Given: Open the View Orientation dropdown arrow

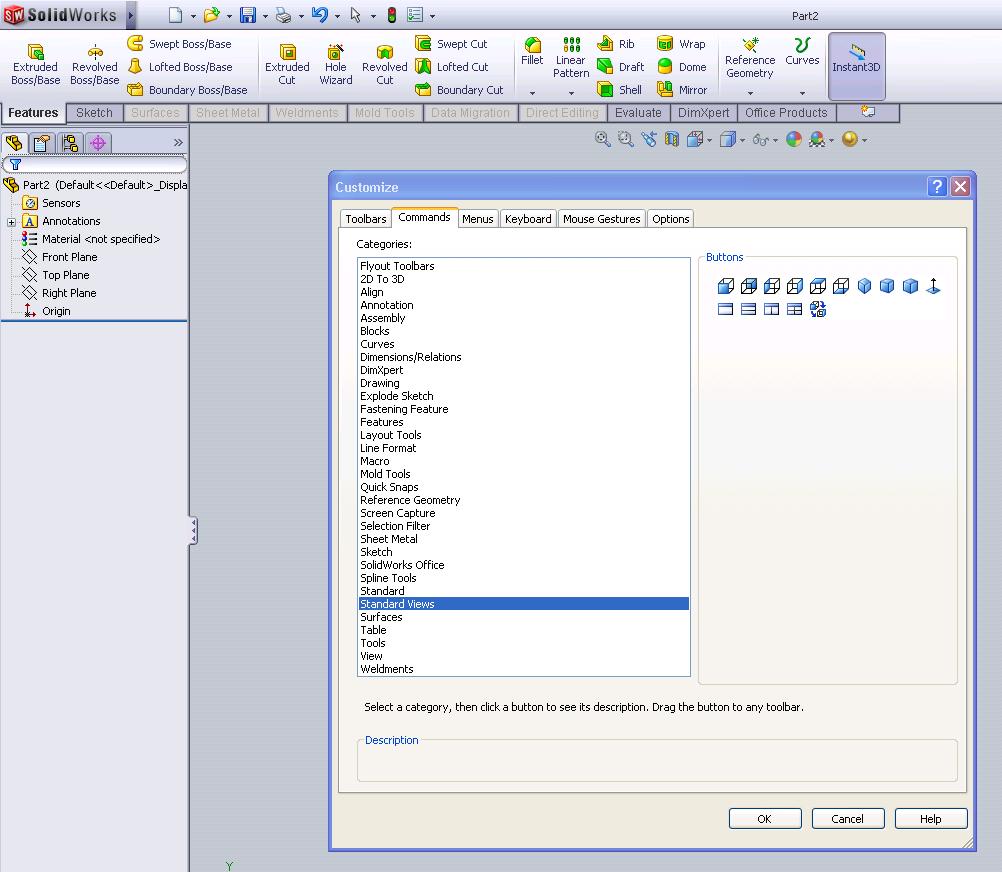Looking at the screenshot, I should 709,141.
